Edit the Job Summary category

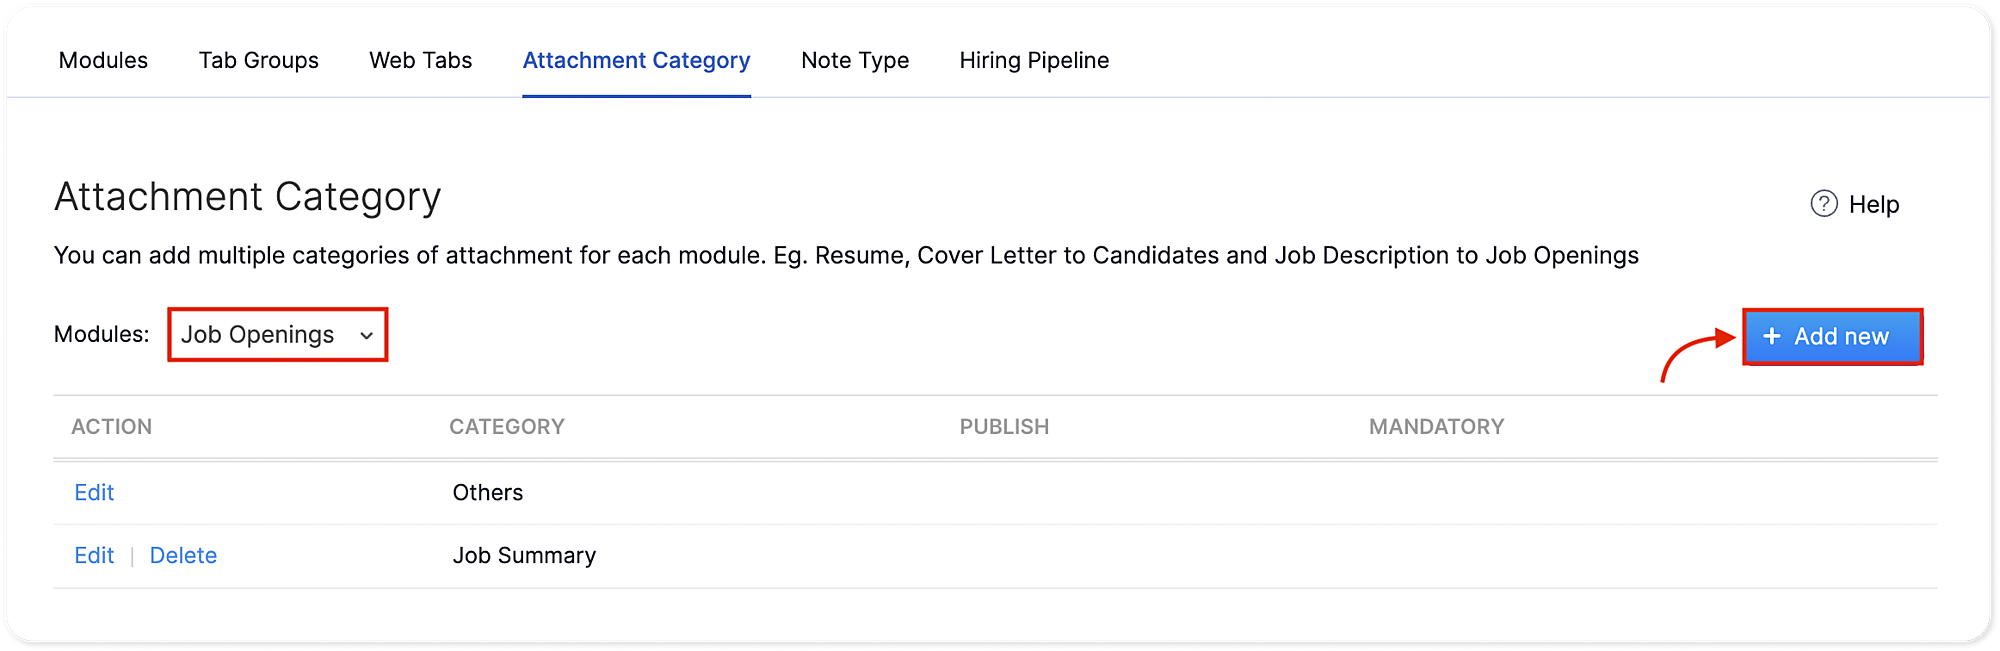pos(94,555)
